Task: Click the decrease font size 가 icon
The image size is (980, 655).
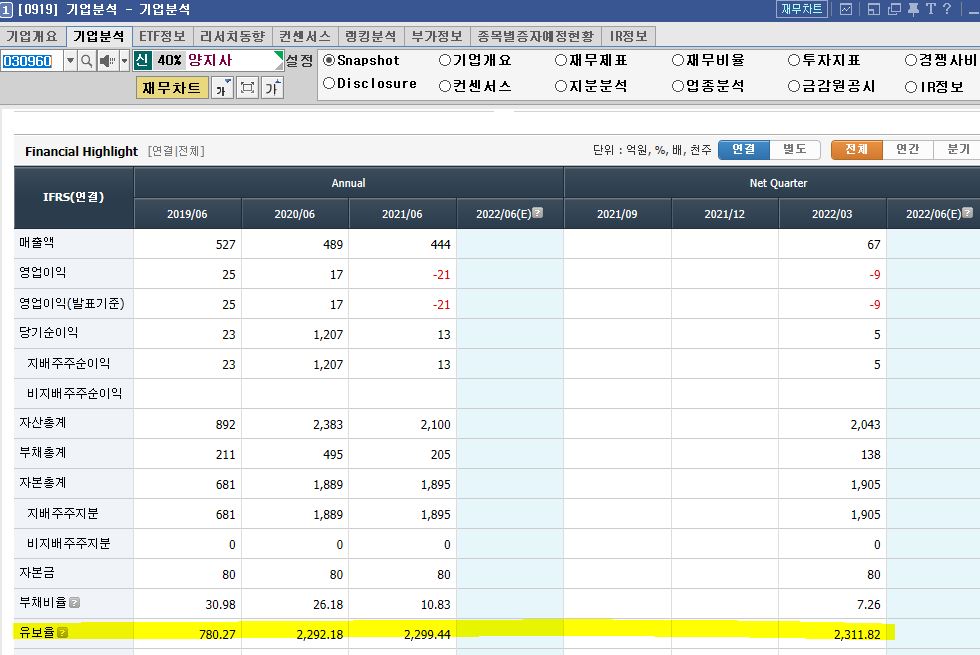Action: tap(222, 88)
